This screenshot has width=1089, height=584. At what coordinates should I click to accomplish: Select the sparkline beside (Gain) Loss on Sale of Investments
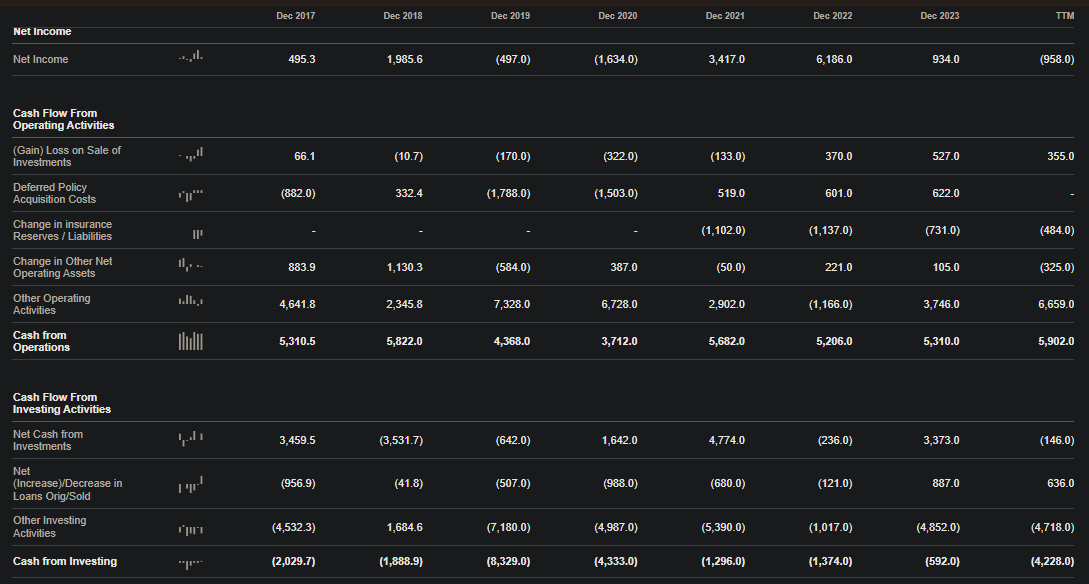coord(192,155)
